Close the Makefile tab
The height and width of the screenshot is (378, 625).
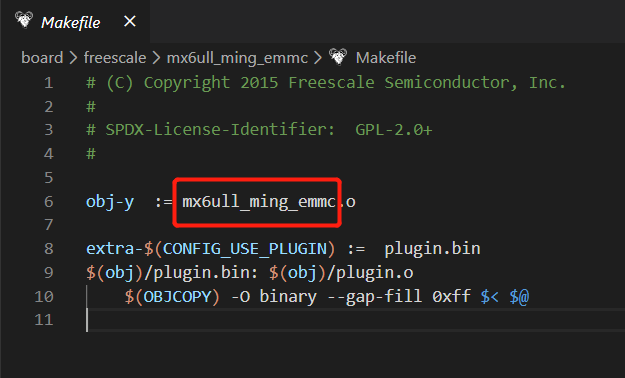click(x=130, y=21)
